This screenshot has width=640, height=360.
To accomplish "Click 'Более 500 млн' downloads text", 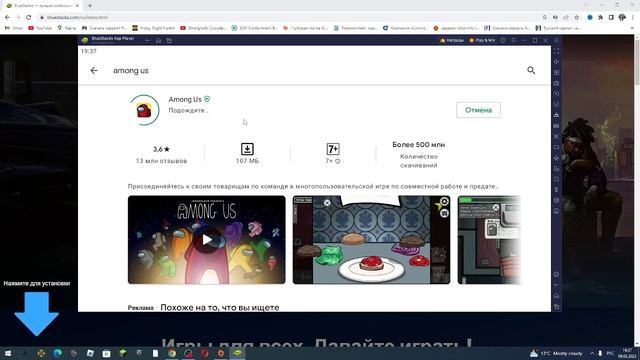I will 419,144.
